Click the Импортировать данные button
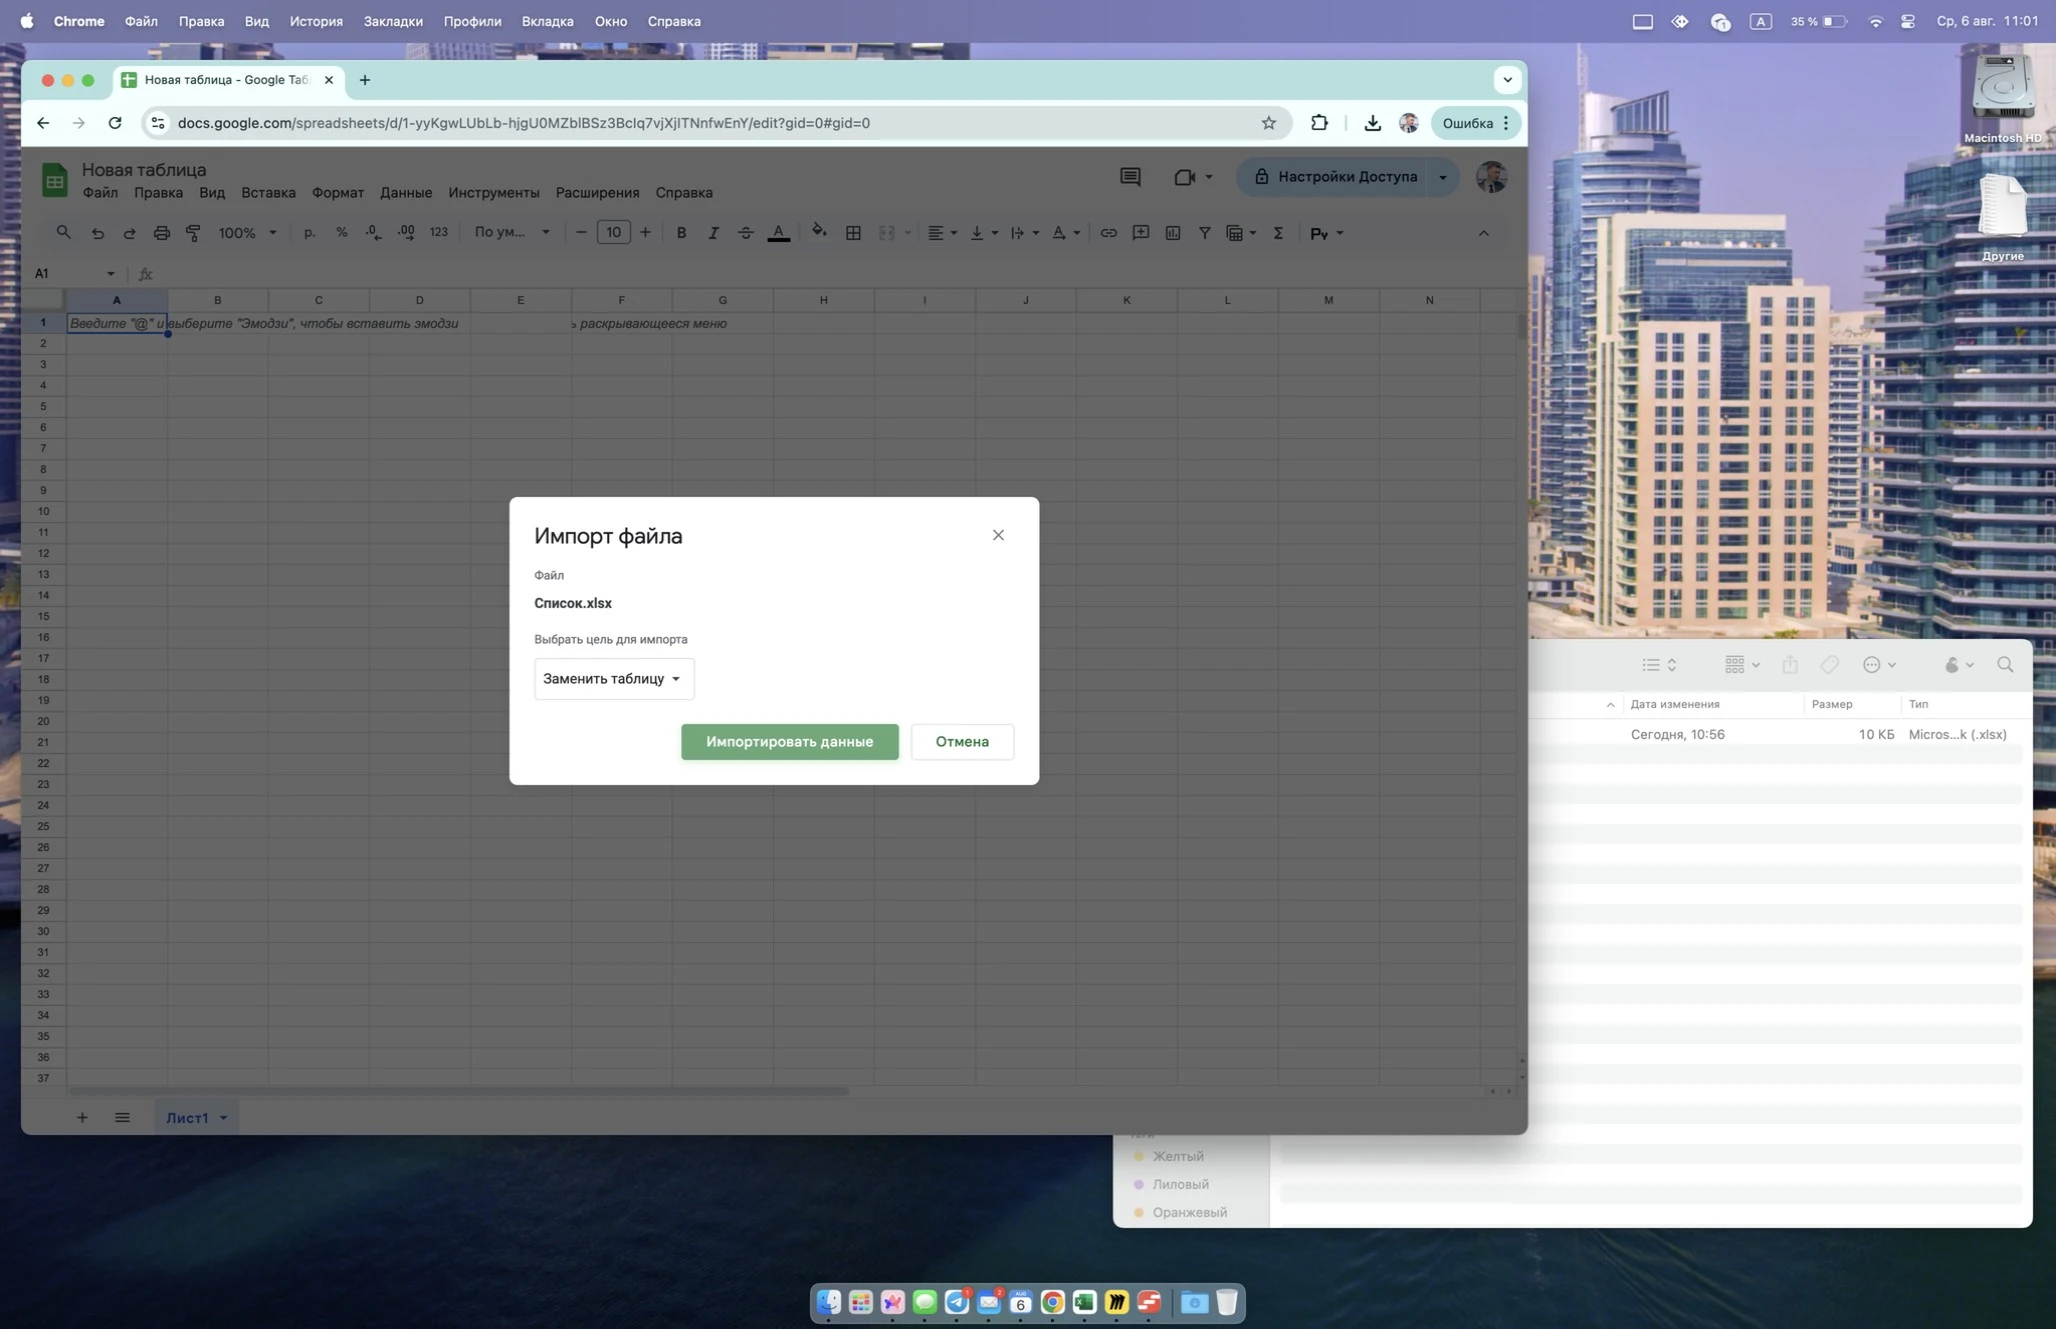Screen dimensions: 2056x1329 point(789,741)
